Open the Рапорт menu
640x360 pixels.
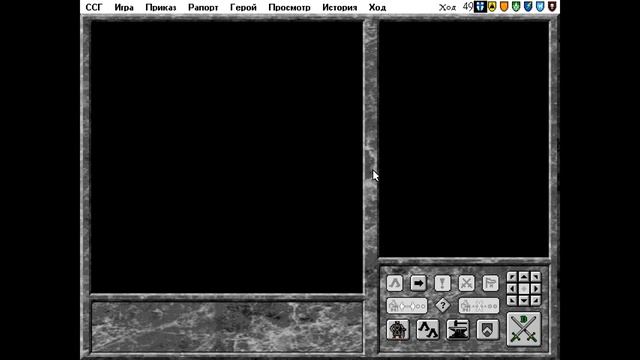pyautogui.click(x=203, y=7)
